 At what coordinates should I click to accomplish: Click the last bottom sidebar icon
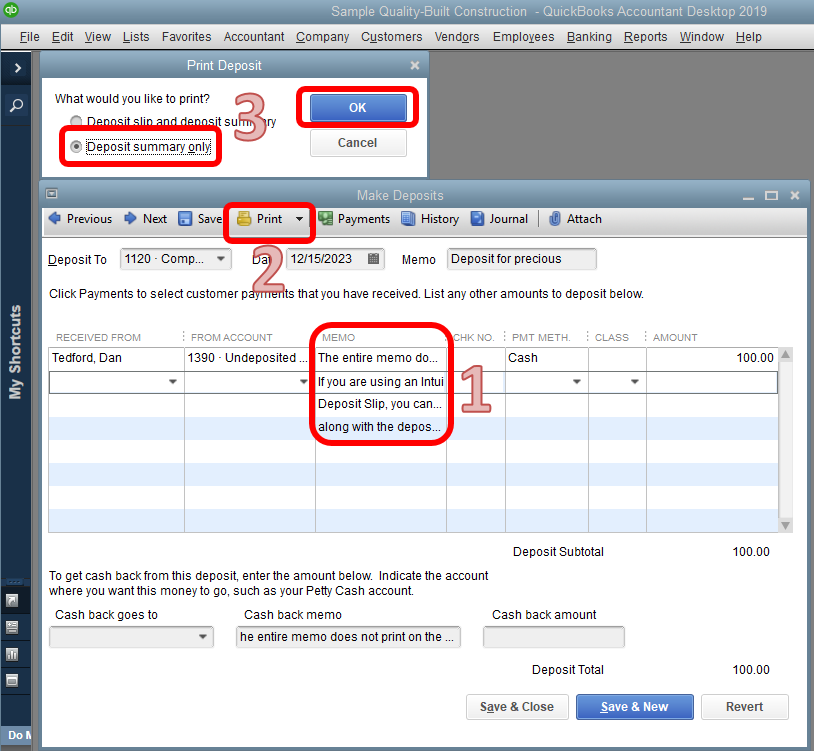pos(12,680)
